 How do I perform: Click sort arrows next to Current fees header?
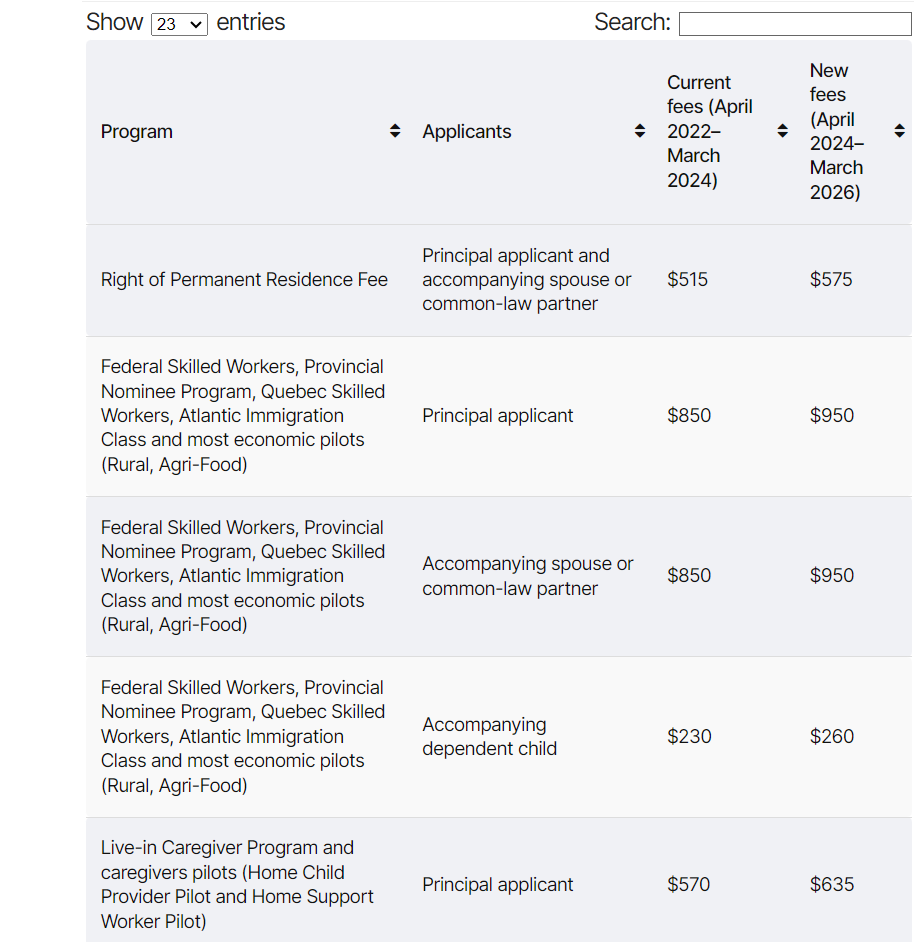[782, 131]
